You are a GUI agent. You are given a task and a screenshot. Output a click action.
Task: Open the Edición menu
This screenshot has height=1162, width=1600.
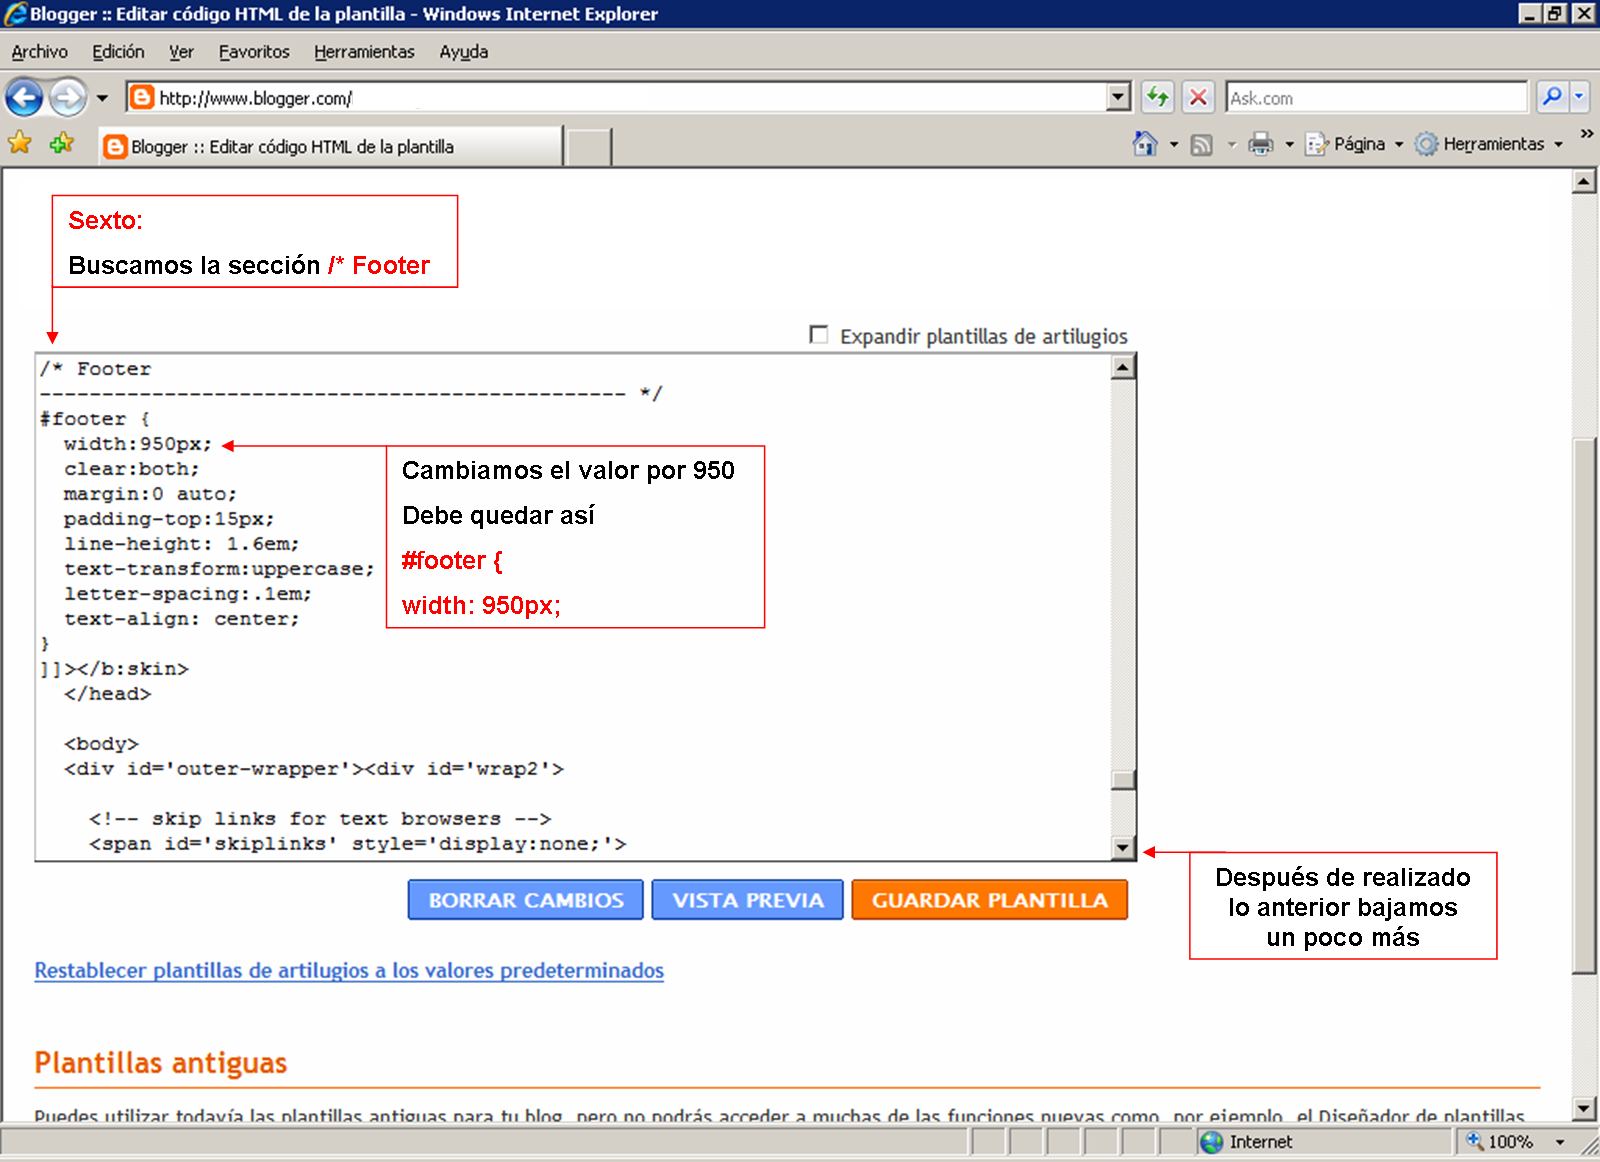tap(118, 52)
